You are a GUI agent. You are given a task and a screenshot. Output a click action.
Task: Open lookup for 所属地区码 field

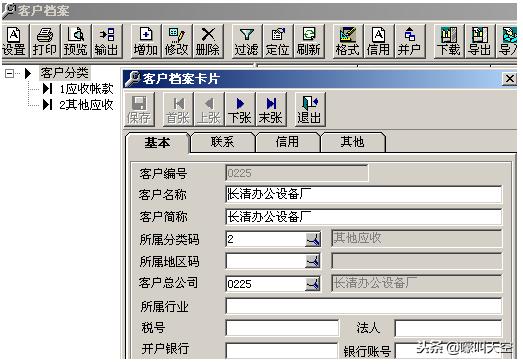tap(313, 262)
